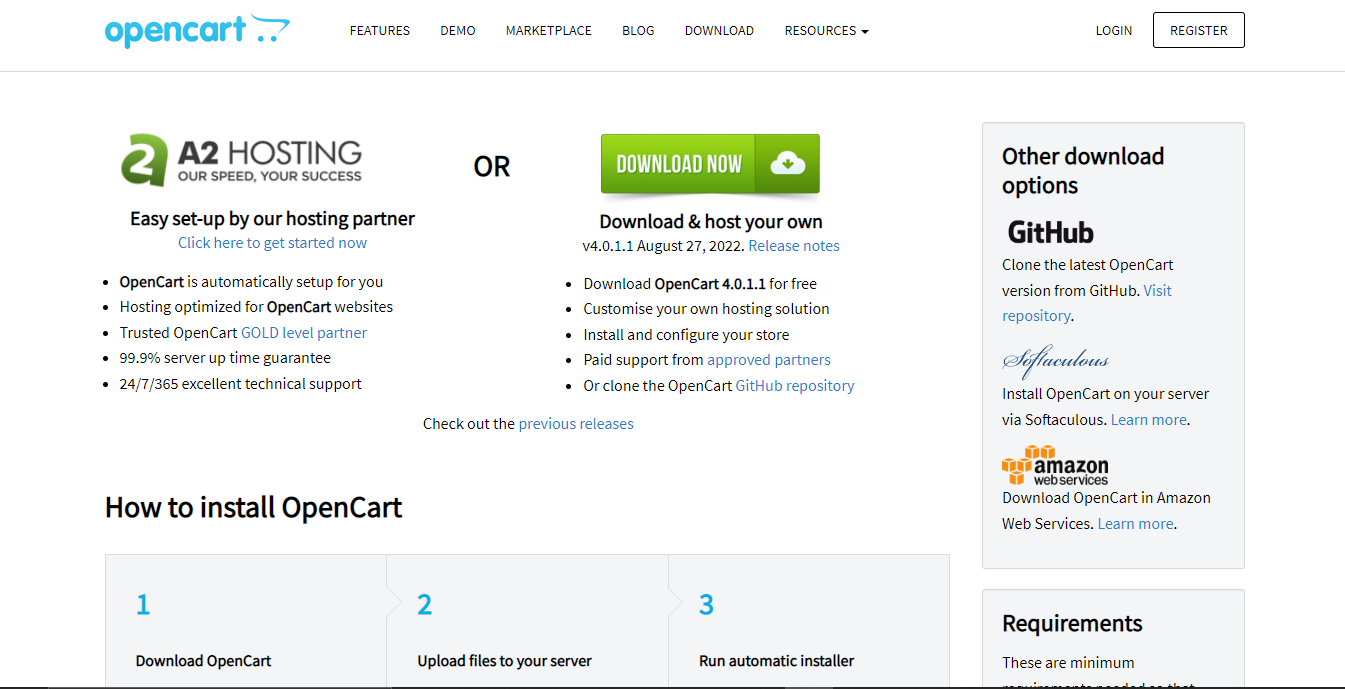Screen dimensions: 1345x689
Task: Open the Demo menu item
Action: click(x=458, y=31)
